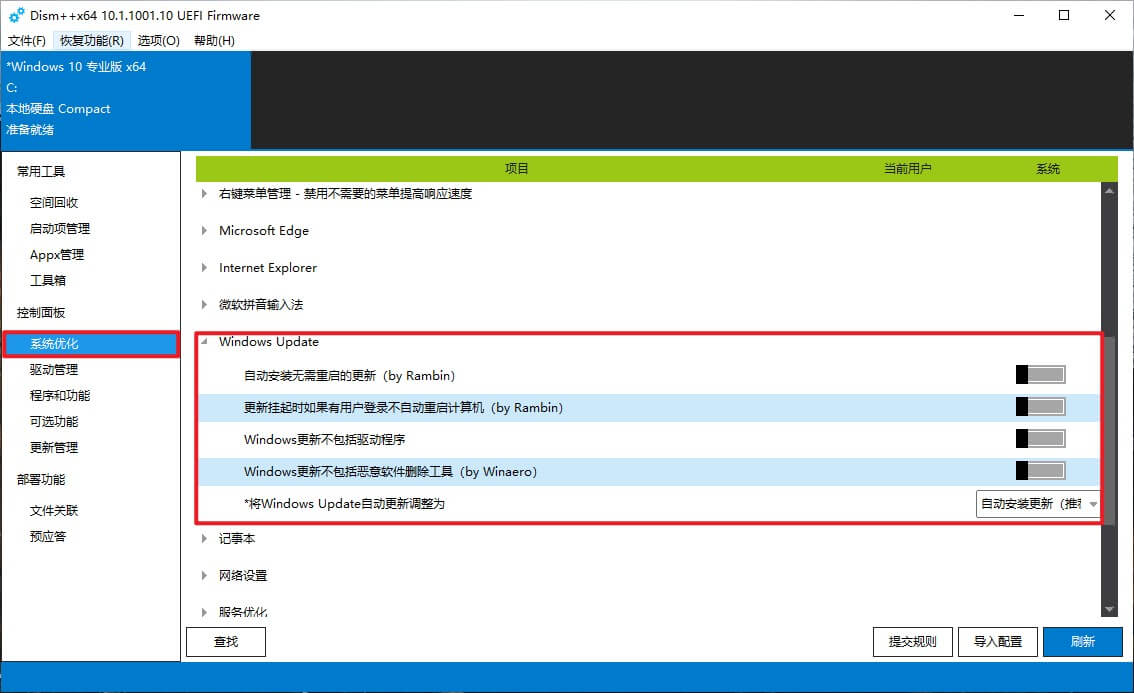Click the Dism++ gear icon in title bar

pyautogui.click(x=16, y=15)
